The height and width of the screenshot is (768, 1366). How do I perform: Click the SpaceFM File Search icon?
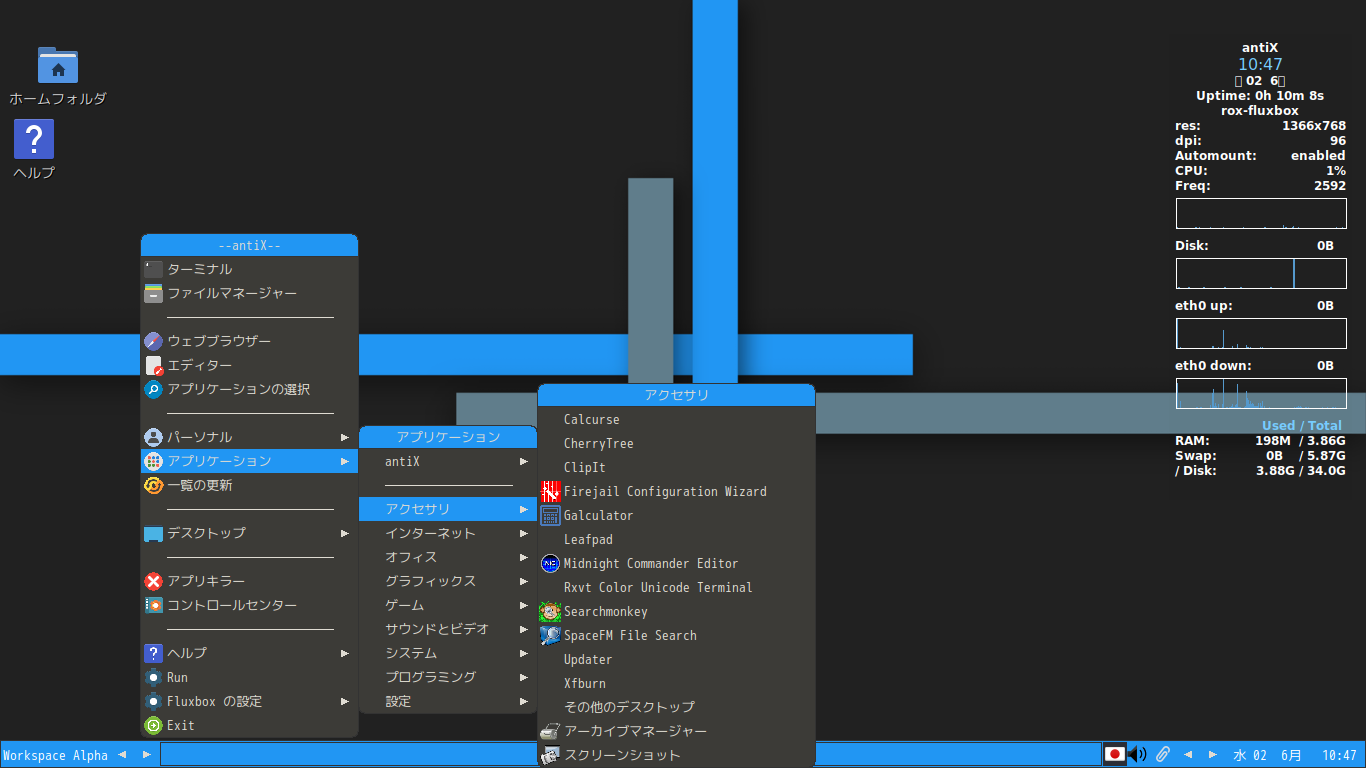[550, 635]
